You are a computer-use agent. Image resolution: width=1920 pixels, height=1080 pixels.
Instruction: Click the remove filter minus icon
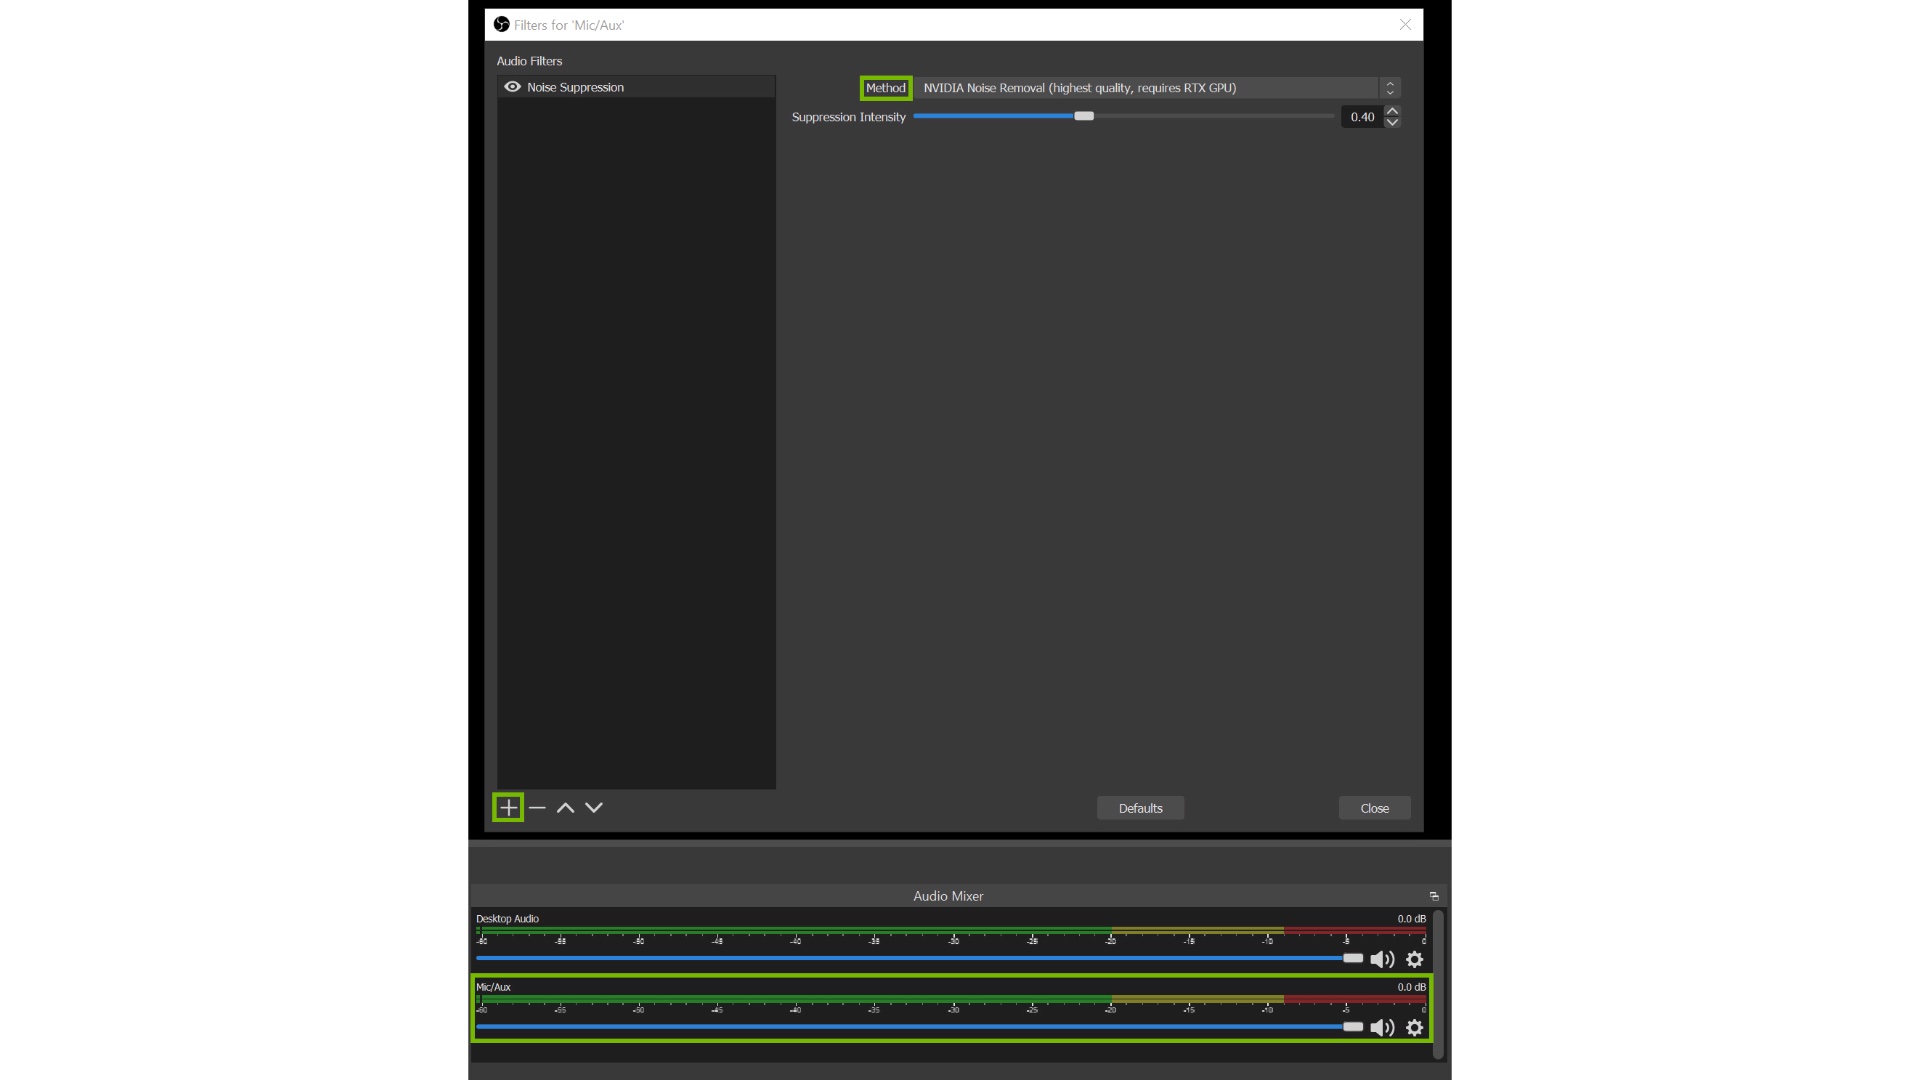pyautogui.click(x=537, y=807)
